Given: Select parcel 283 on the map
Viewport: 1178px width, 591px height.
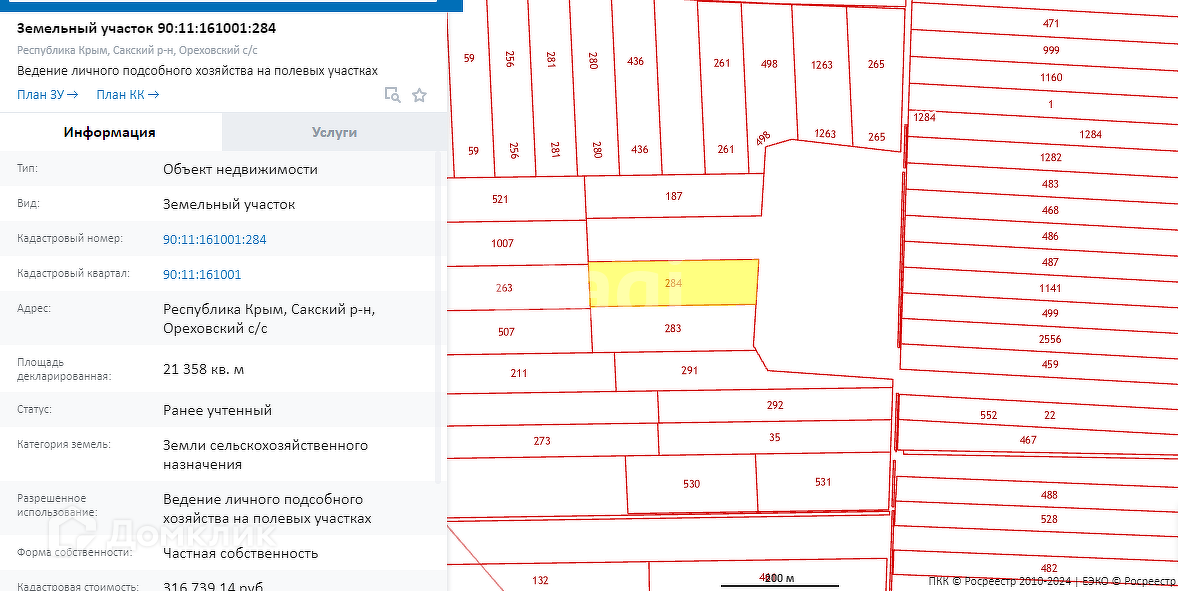Looking at the screenshot, I should point(672,328).
